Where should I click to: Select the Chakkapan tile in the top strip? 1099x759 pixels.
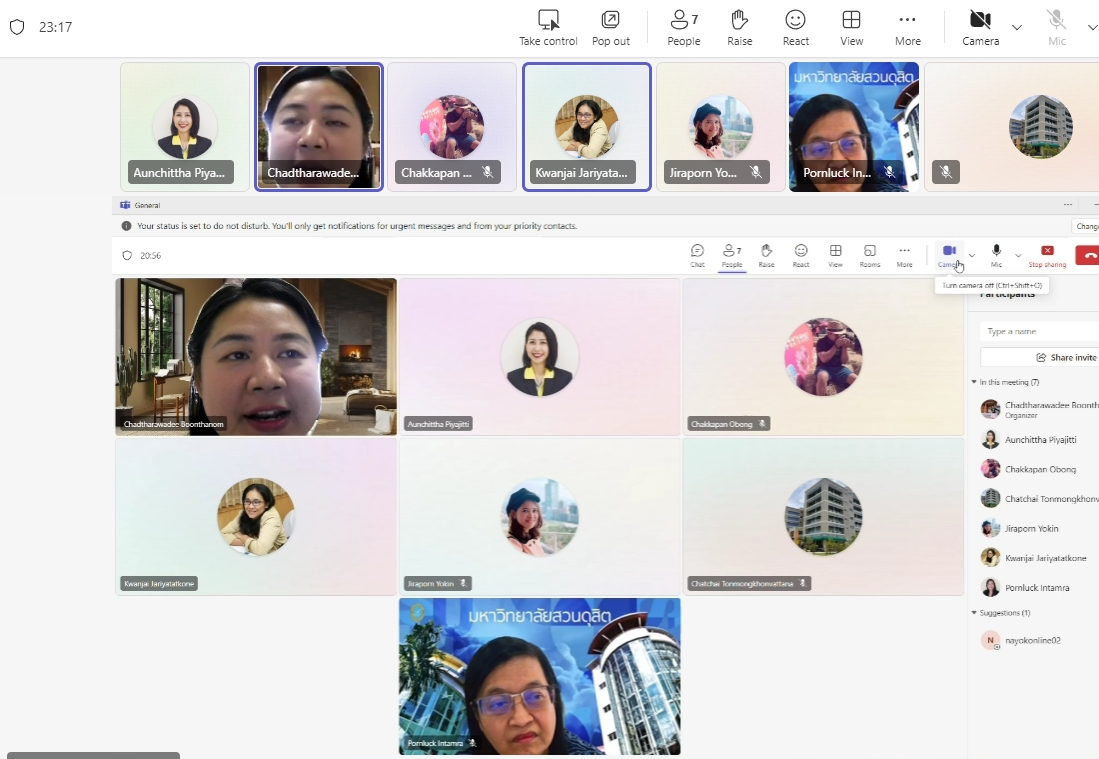452,127
